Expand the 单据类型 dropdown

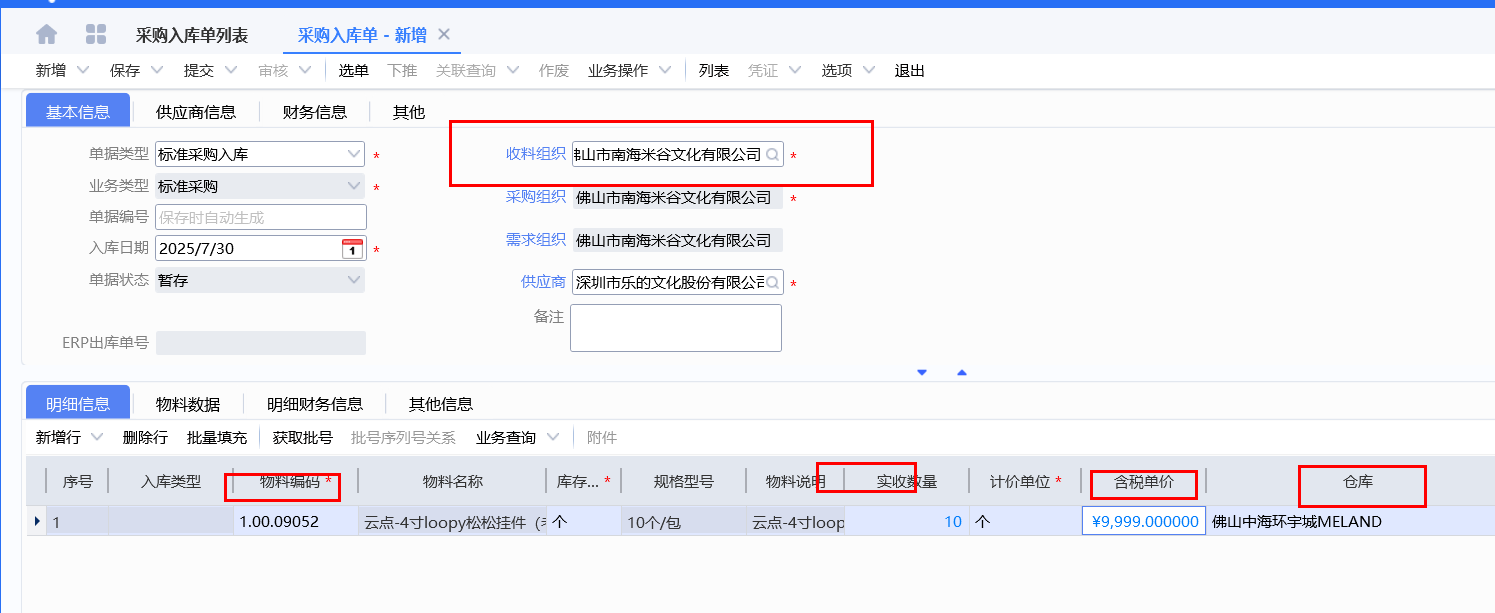354,155
